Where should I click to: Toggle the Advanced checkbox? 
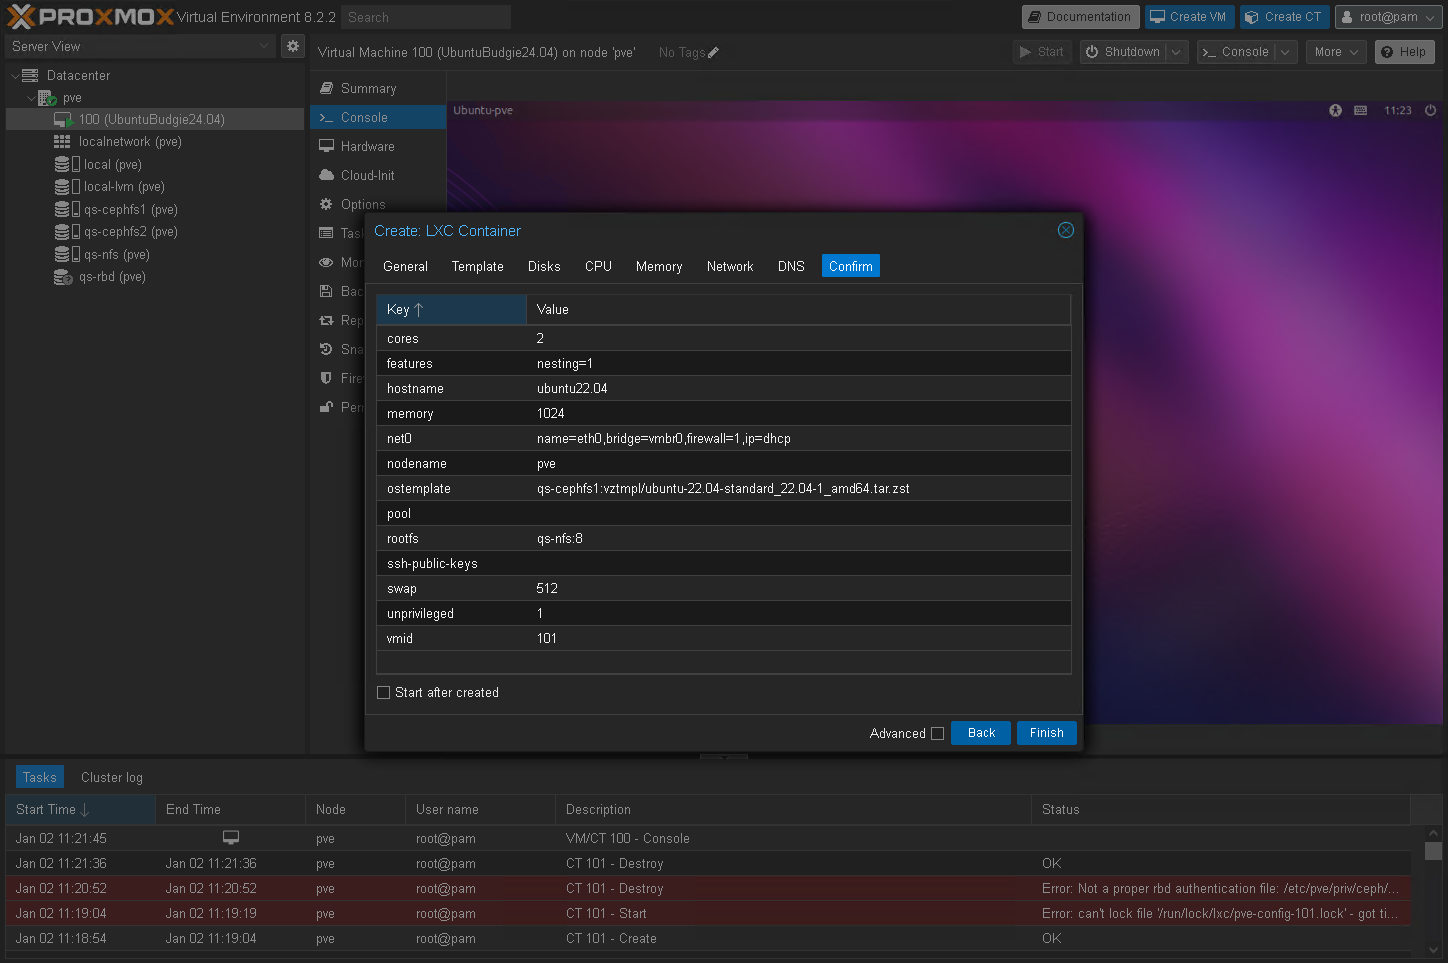click(x=937, y=733)
